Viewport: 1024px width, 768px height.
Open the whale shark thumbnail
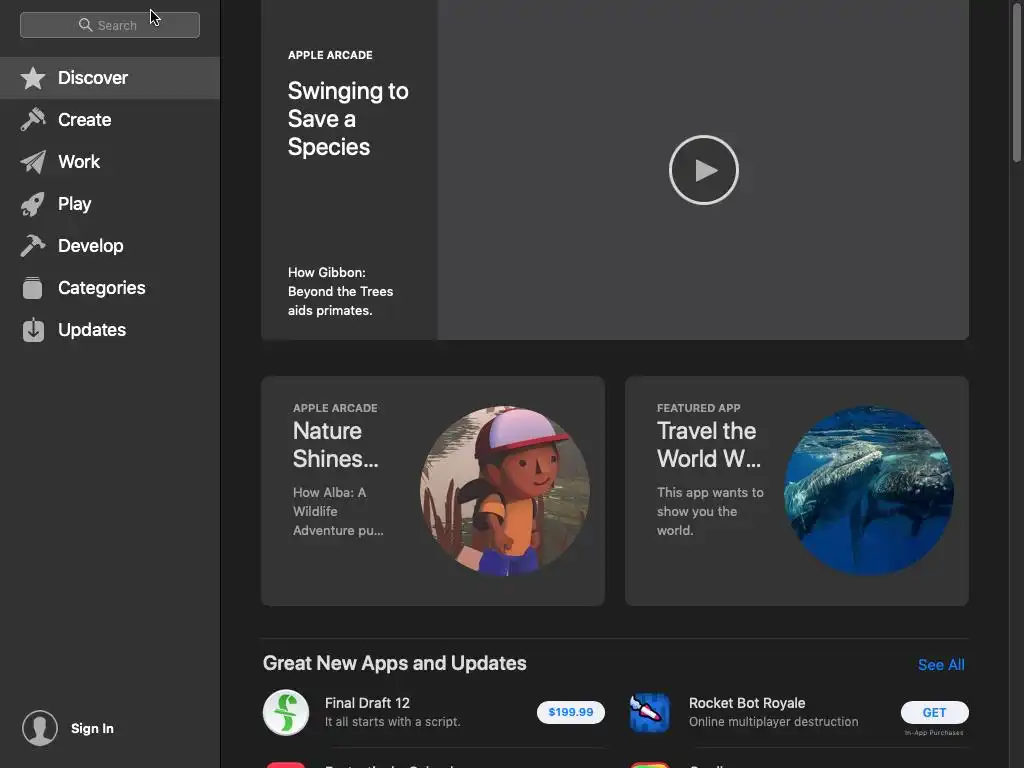pos(869,490)
